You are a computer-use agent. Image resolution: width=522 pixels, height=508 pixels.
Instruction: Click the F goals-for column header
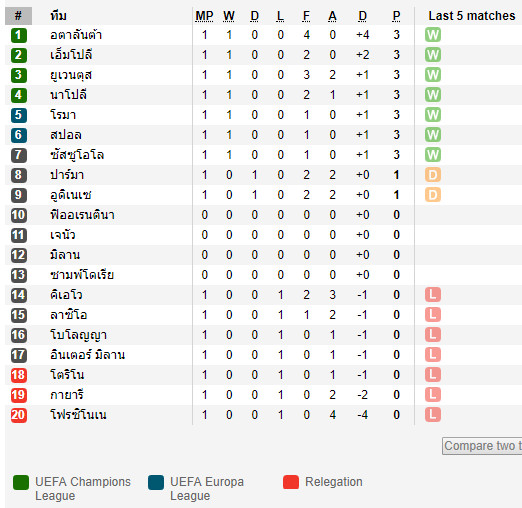[x=306, y=16]
